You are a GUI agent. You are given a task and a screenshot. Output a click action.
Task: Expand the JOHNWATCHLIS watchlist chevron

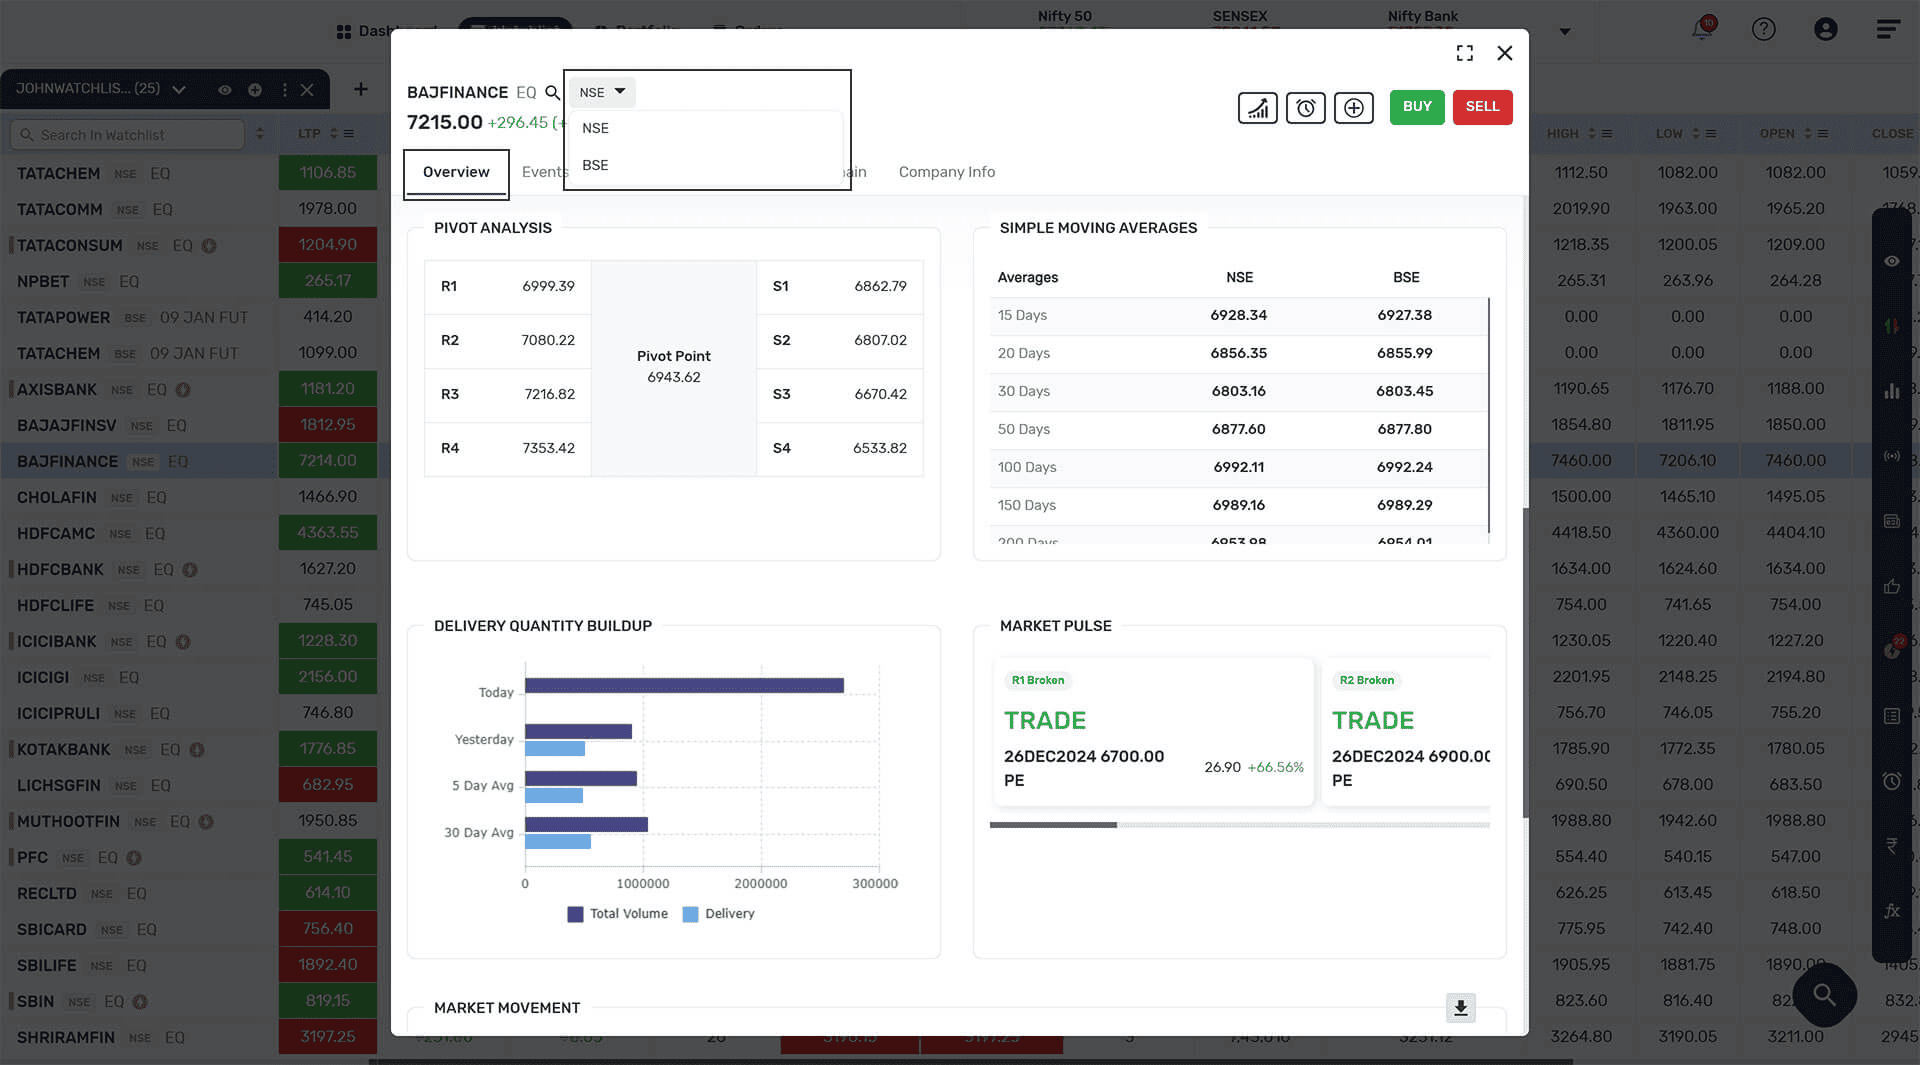tap(179, 90)
